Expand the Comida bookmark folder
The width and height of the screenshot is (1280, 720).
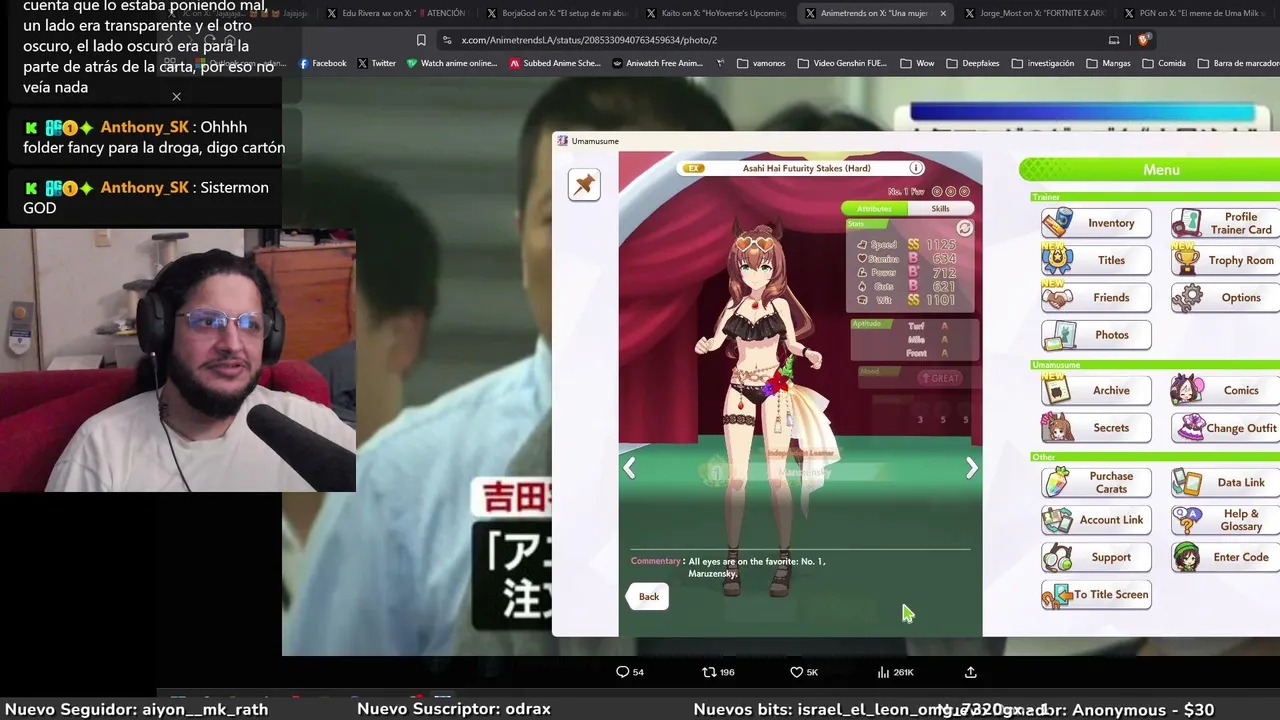1164,63
